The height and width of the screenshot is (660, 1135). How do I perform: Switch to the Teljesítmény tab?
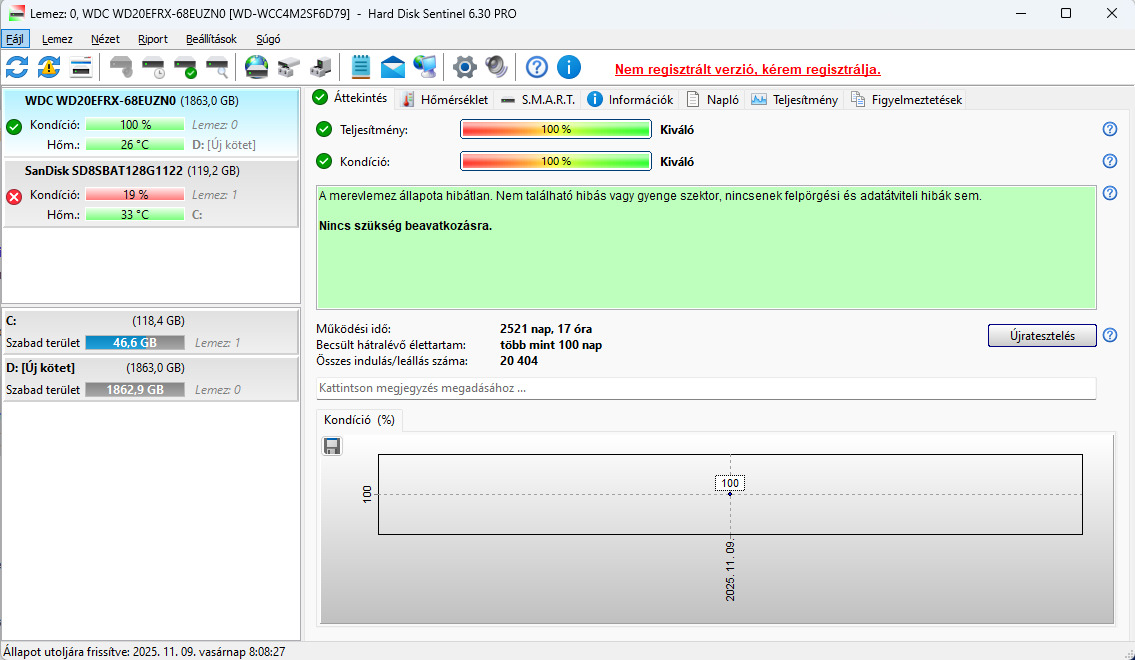pos(794,100)
